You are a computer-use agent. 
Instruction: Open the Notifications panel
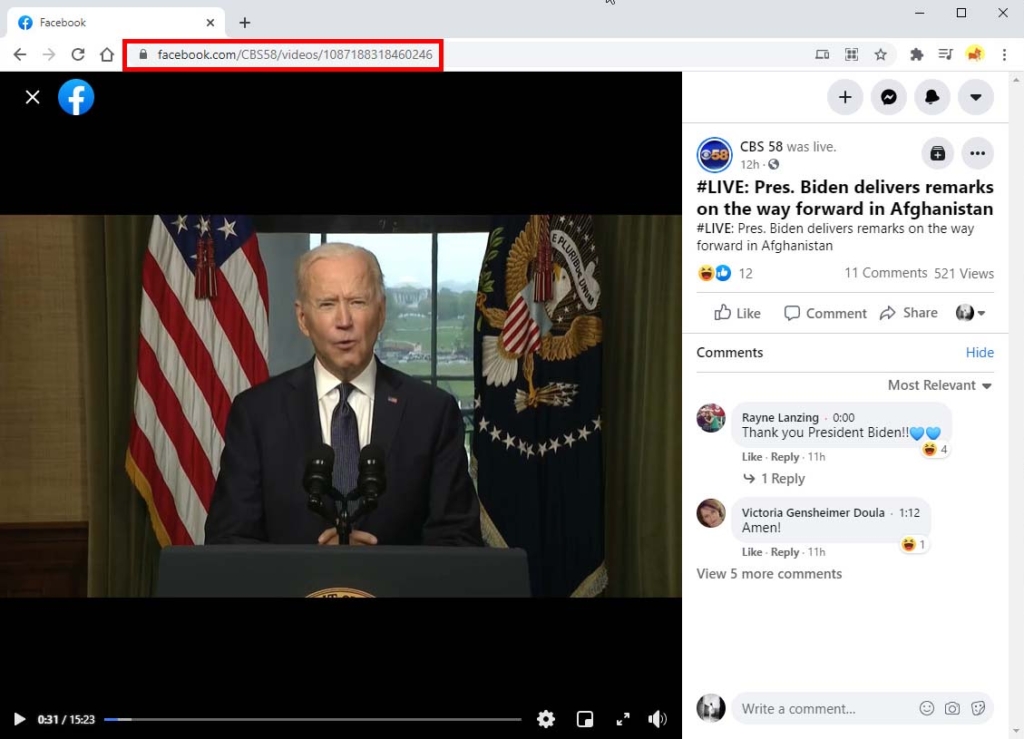click(x=933, y=97)
